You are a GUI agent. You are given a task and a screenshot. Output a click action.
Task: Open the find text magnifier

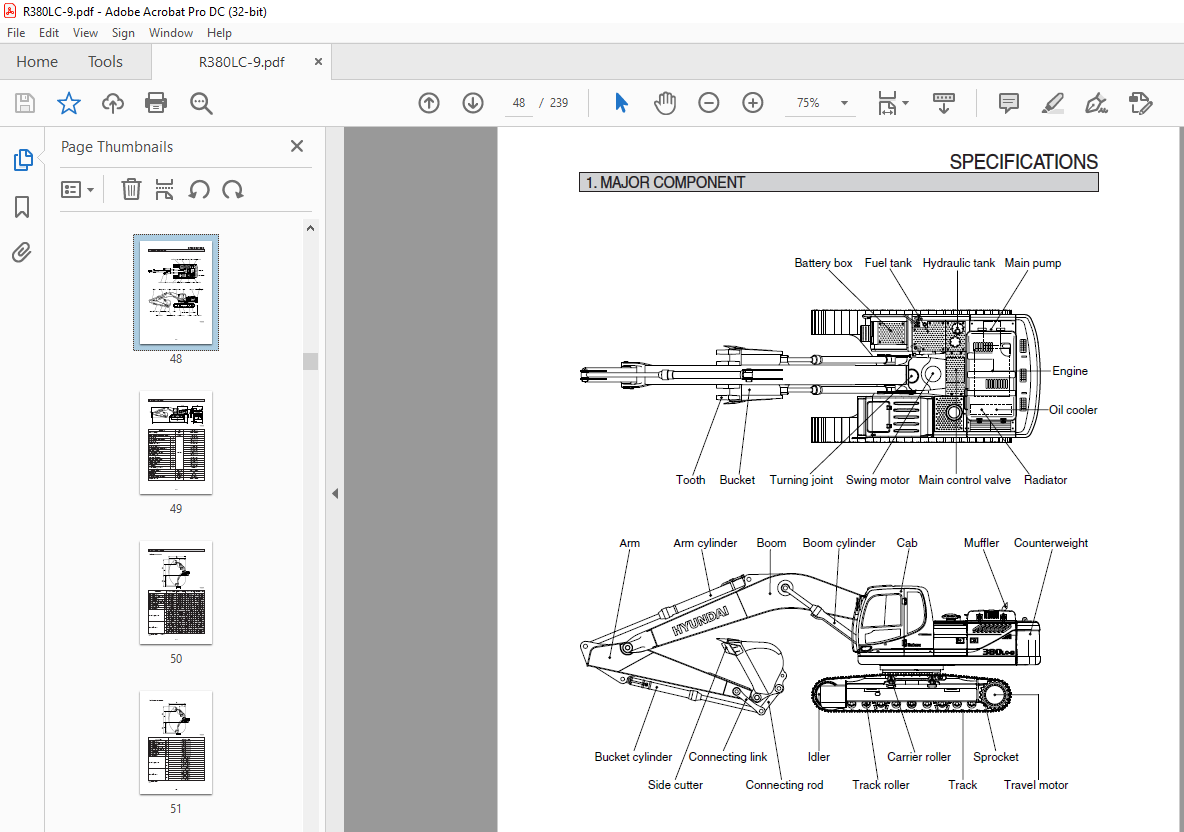(x=201, y=103)
